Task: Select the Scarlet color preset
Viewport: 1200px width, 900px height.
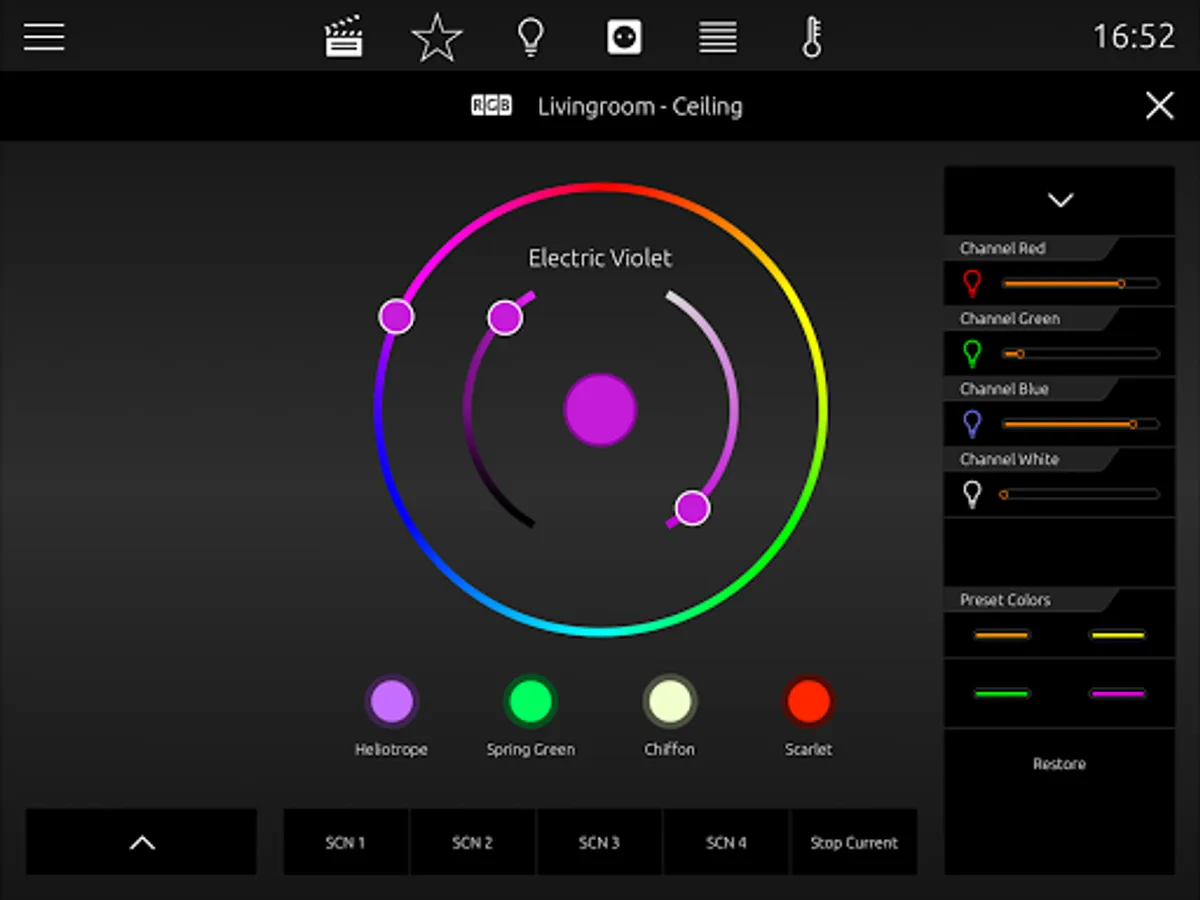Action: (x=808, y=702)
